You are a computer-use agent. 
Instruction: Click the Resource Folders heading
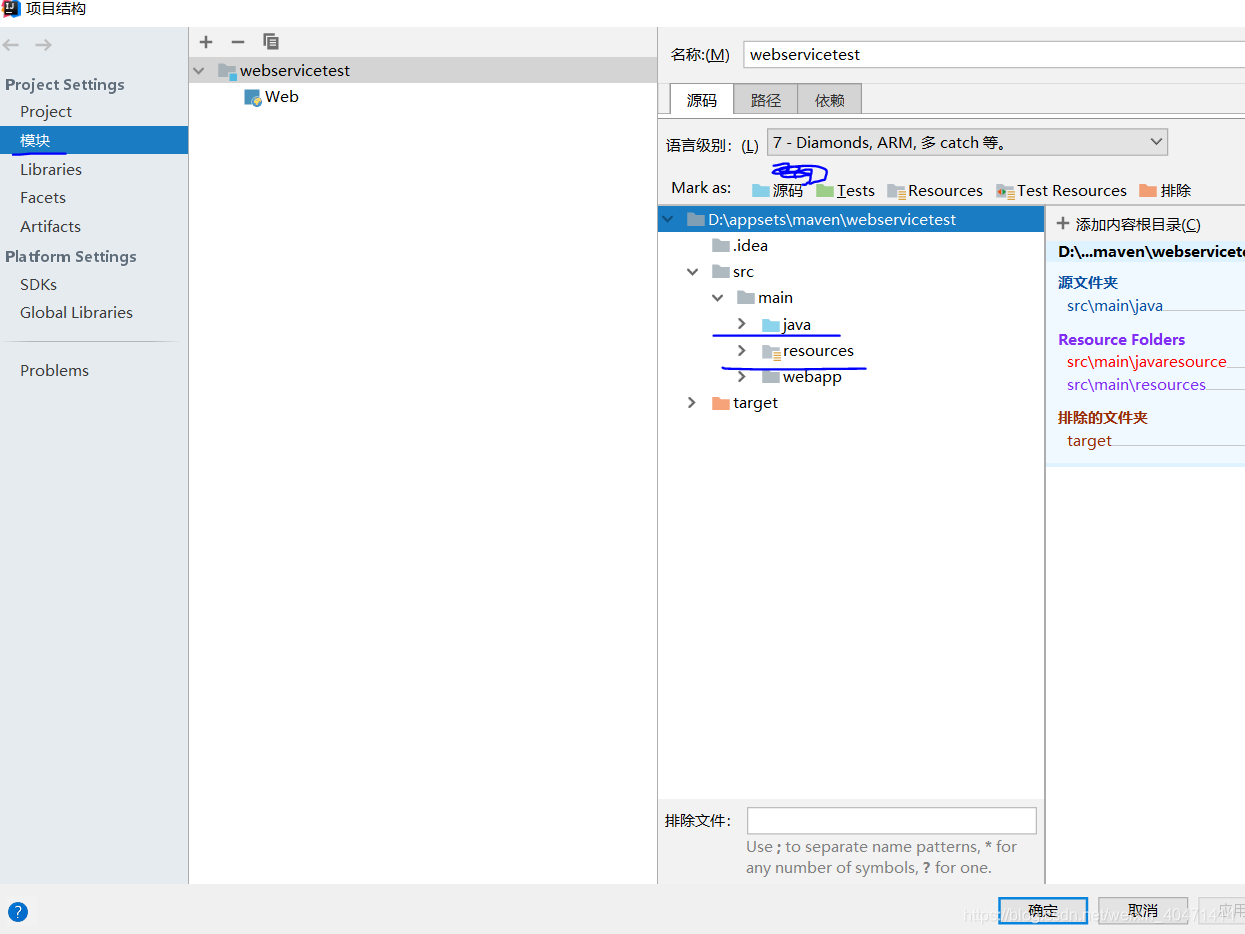1122,340
